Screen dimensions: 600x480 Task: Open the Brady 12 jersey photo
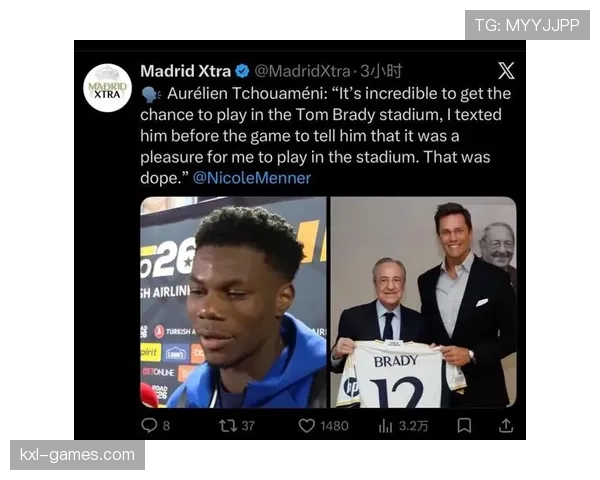point(423,302)
